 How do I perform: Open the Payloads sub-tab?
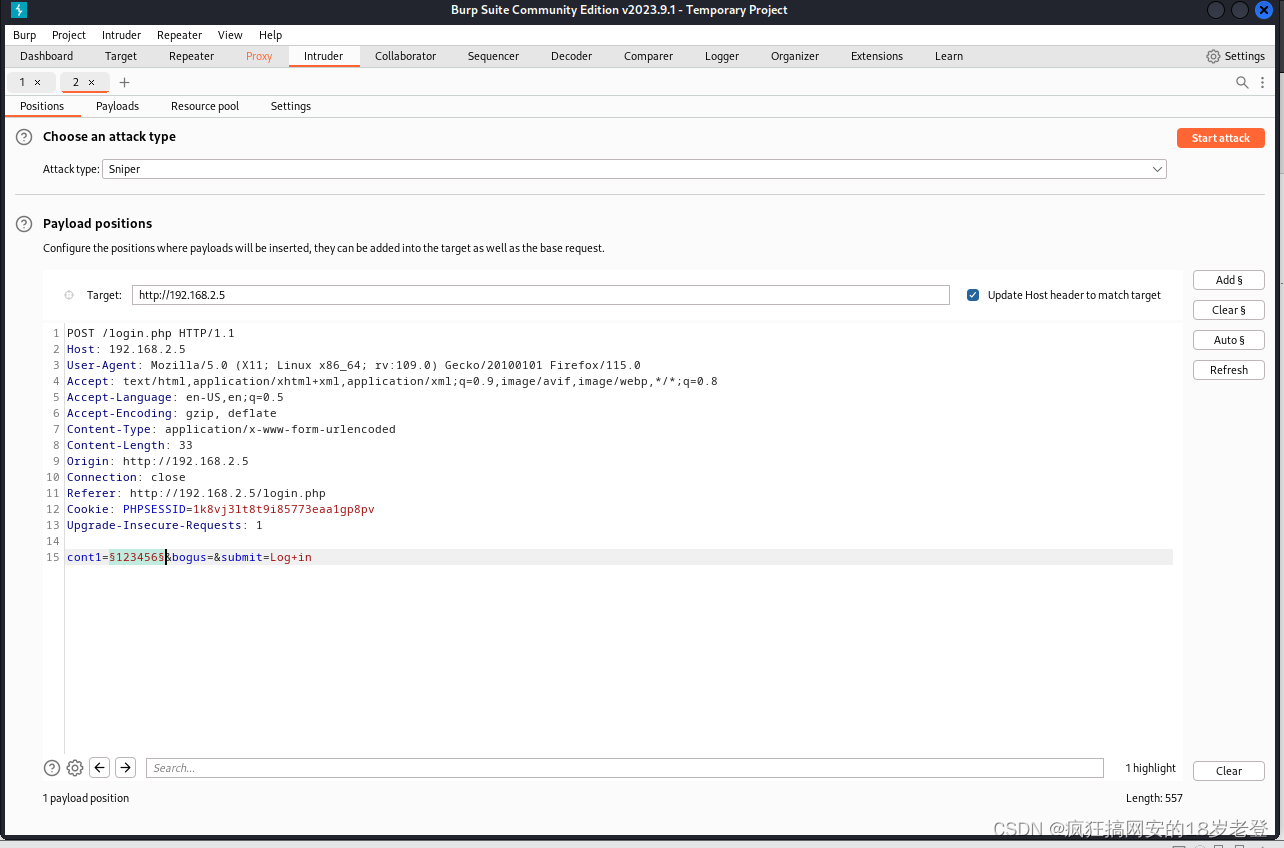click(118, 106)
